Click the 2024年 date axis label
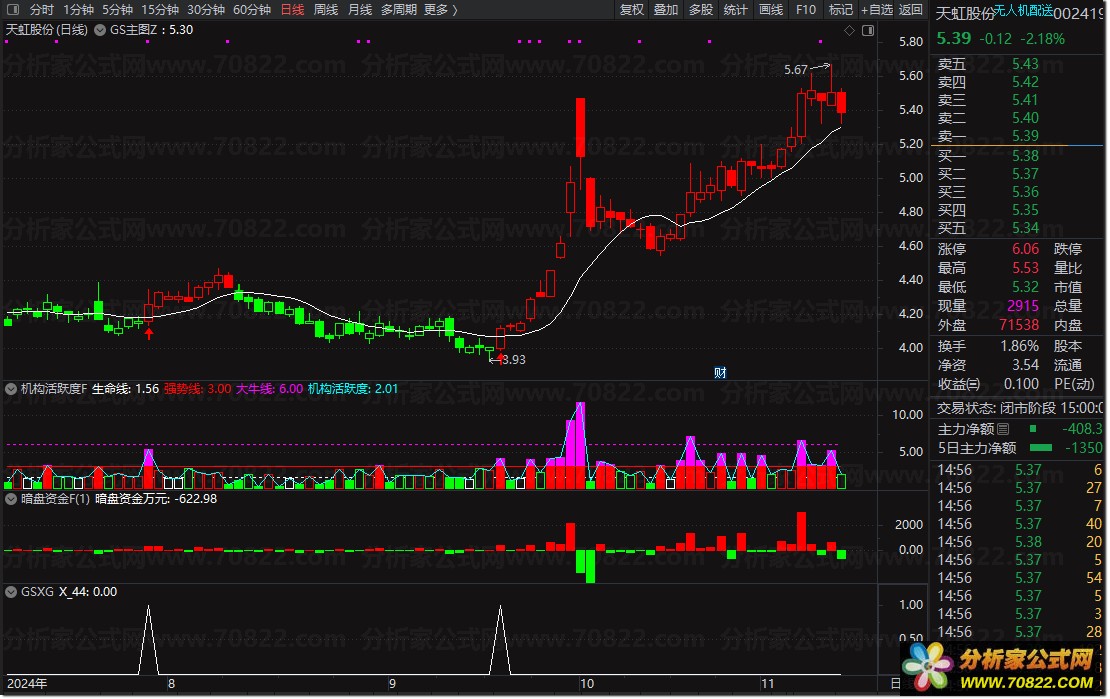The image size is (1110, 699). [x=27, y=684]
